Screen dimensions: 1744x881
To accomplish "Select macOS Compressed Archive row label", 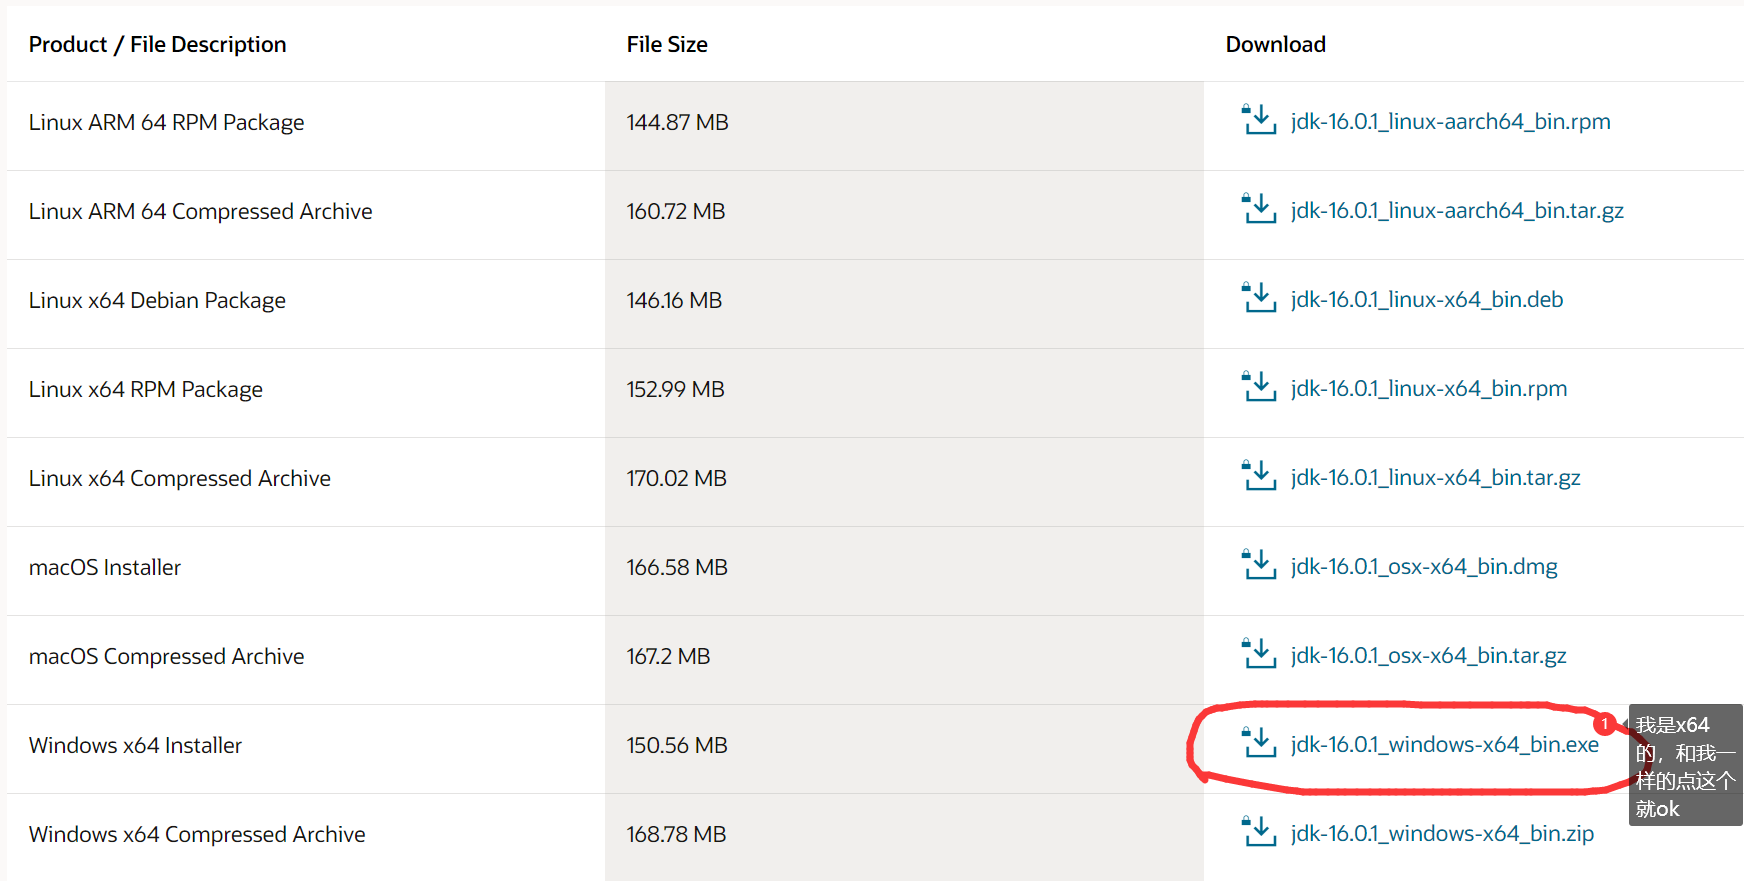I will pos(166,657).
